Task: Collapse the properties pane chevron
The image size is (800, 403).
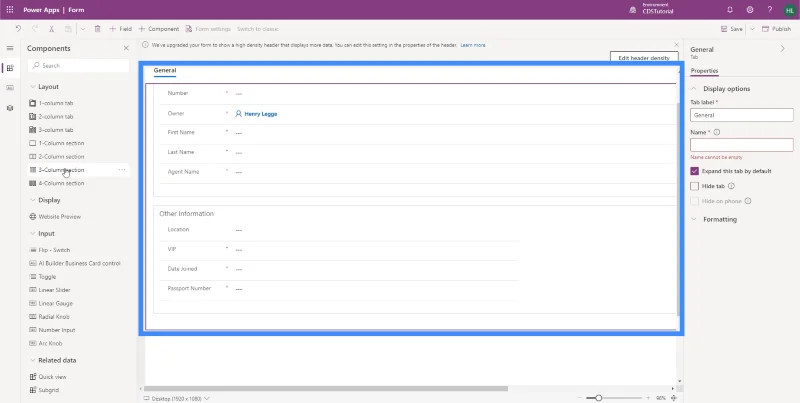Action: point(783,48)
